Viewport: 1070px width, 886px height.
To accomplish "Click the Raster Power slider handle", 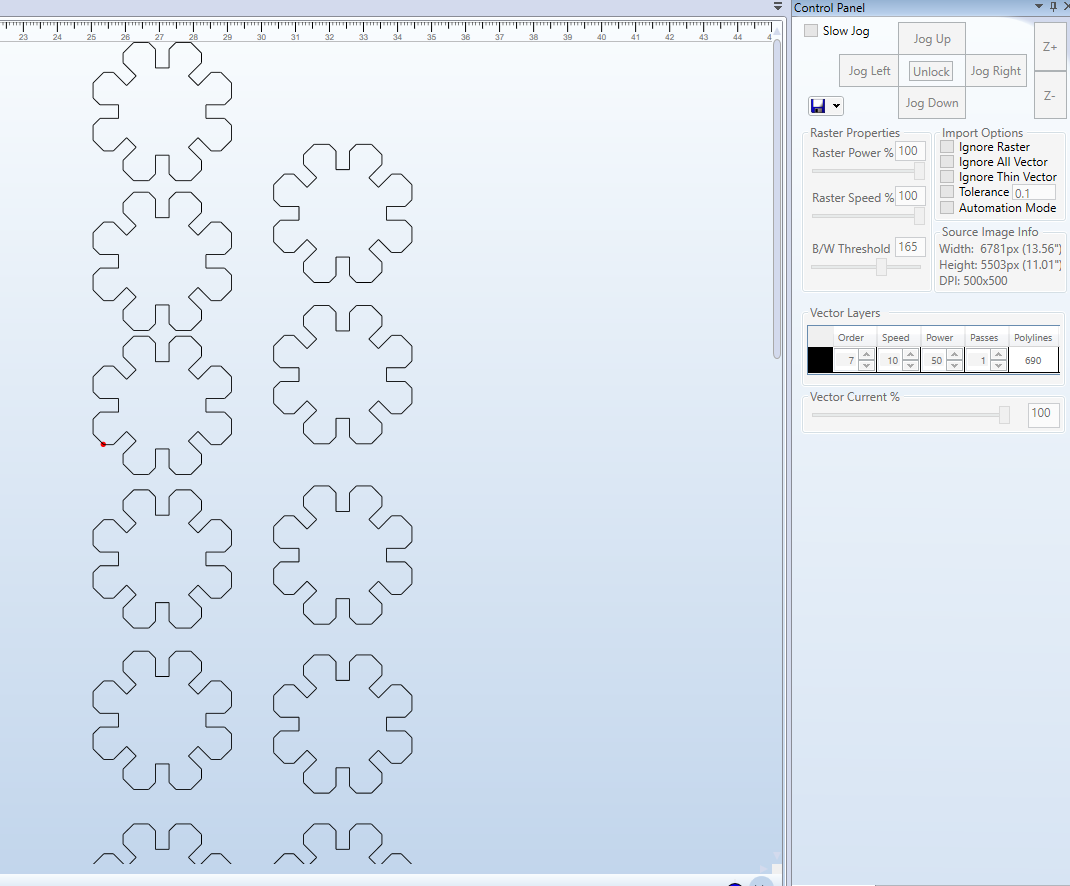I will [x=919, y=171].
